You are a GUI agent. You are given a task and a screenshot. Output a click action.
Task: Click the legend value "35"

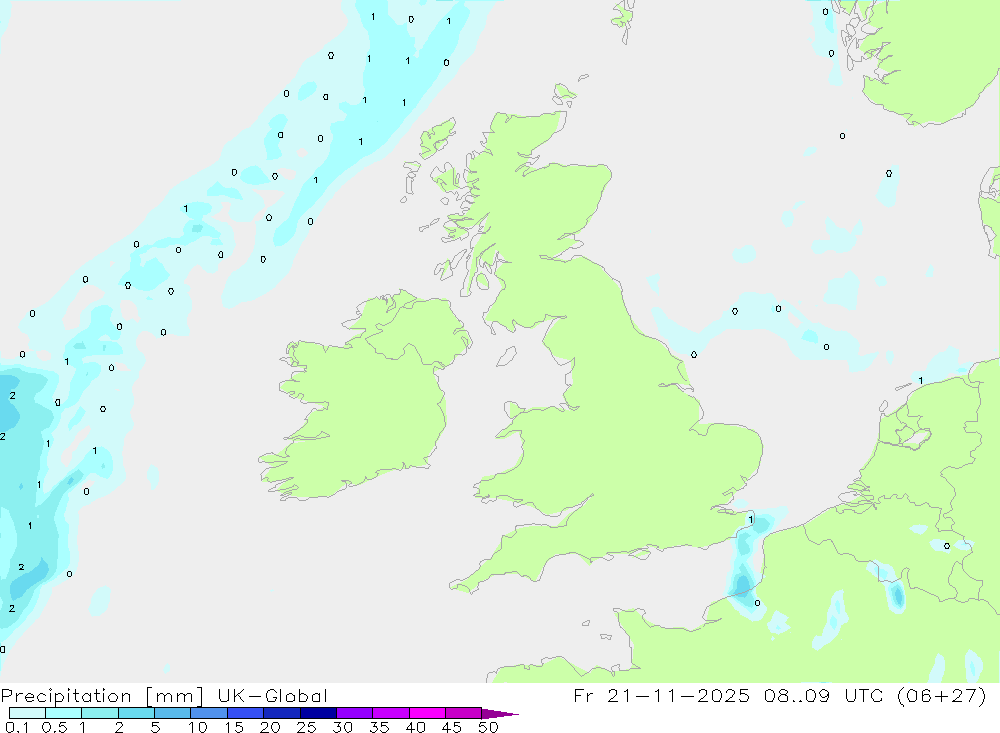click(x=379, y=727)
